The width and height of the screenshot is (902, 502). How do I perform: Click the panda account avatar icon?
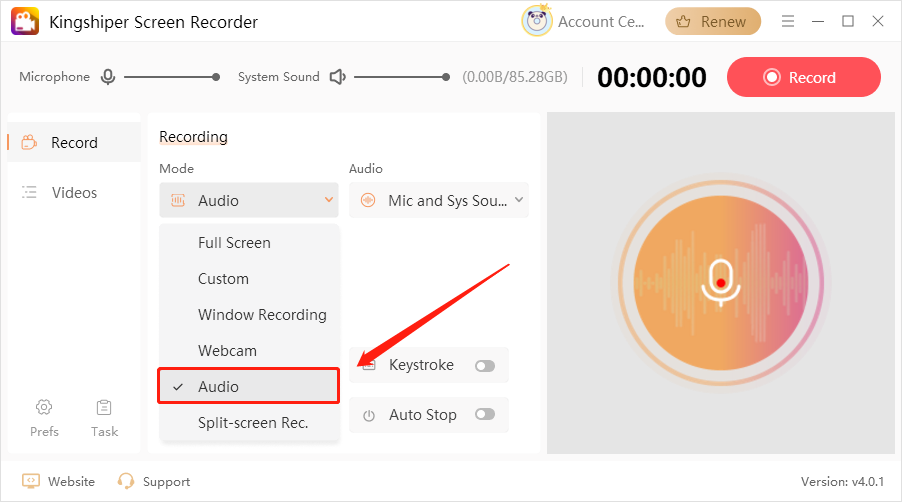537,21
